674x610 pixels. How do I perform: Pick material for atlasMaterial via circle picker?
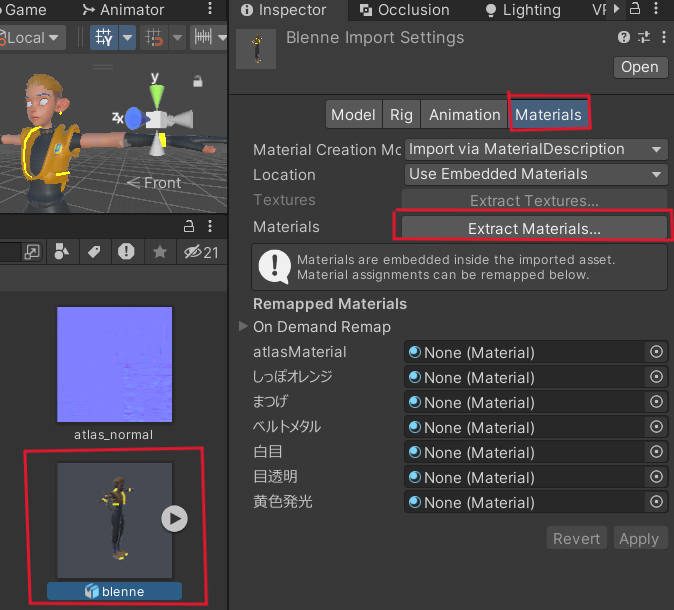(656, 352)
